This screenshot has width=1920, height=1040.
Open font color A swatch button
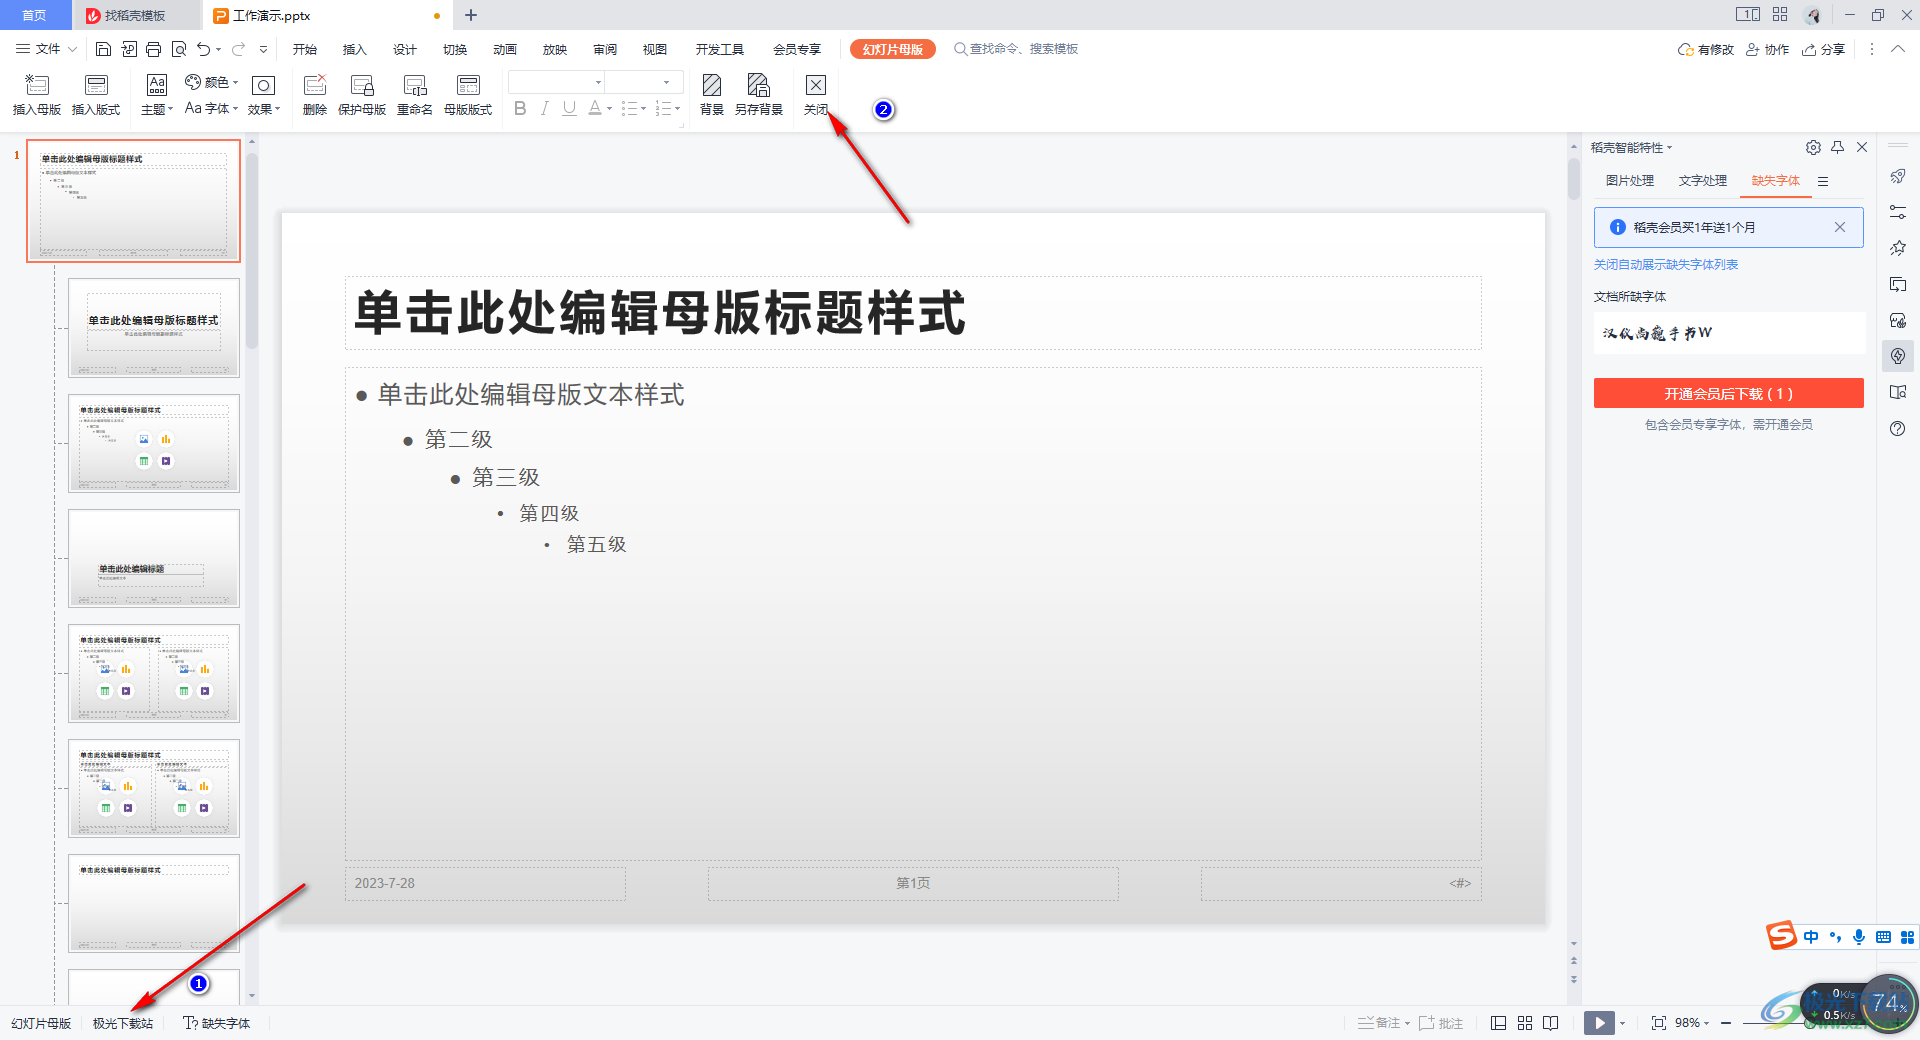pyautogui.click(x=595, y=108)
